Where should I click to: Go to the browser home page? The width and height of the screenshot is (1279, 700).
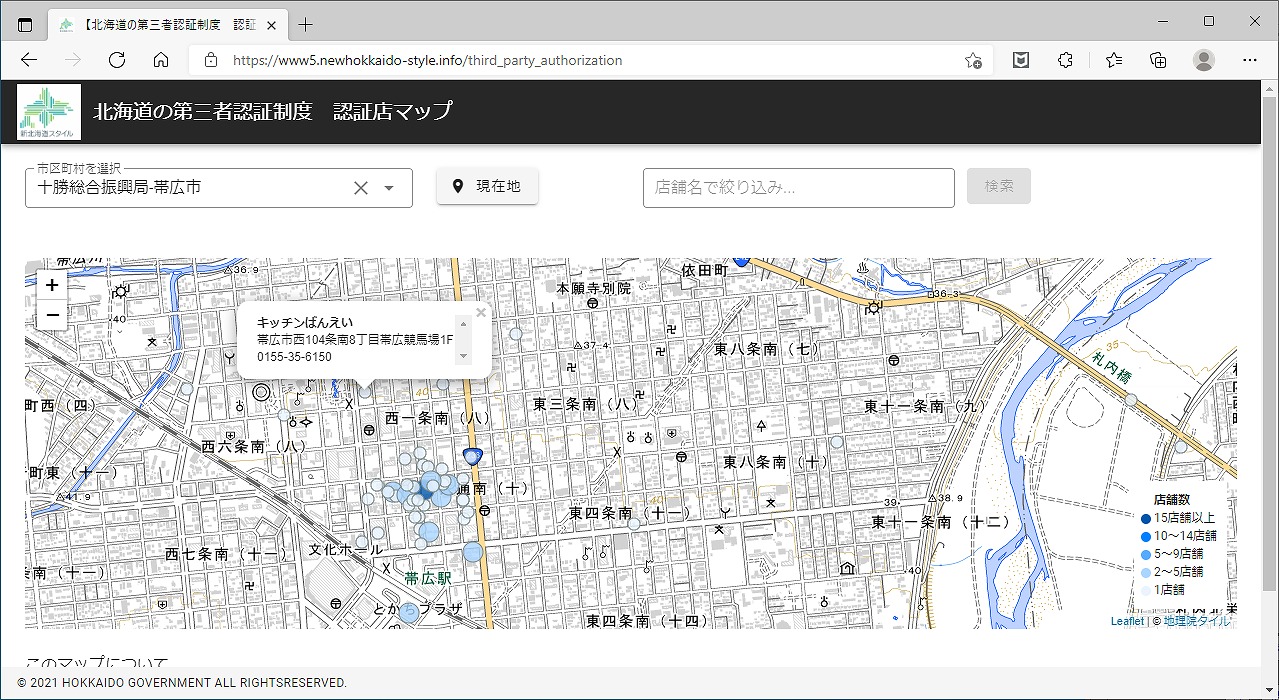(161, 60)
